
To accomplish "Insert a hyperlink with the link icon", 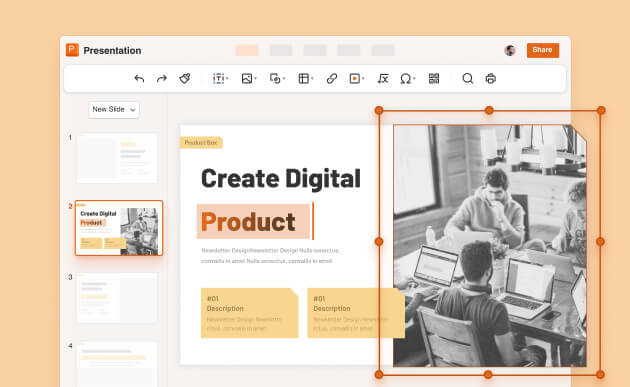I will point(331,78).
